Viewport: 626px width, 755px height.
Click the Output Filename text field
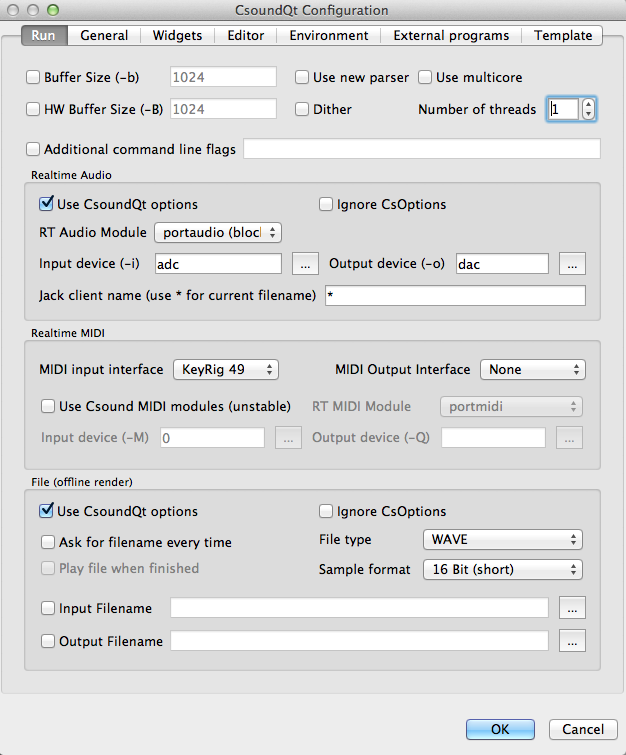coord(359,641)
